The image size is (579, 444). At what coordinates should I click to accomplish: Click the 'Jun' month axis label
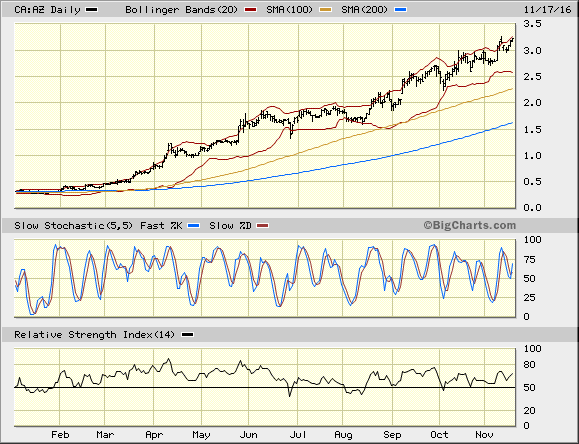coord(249,435)
